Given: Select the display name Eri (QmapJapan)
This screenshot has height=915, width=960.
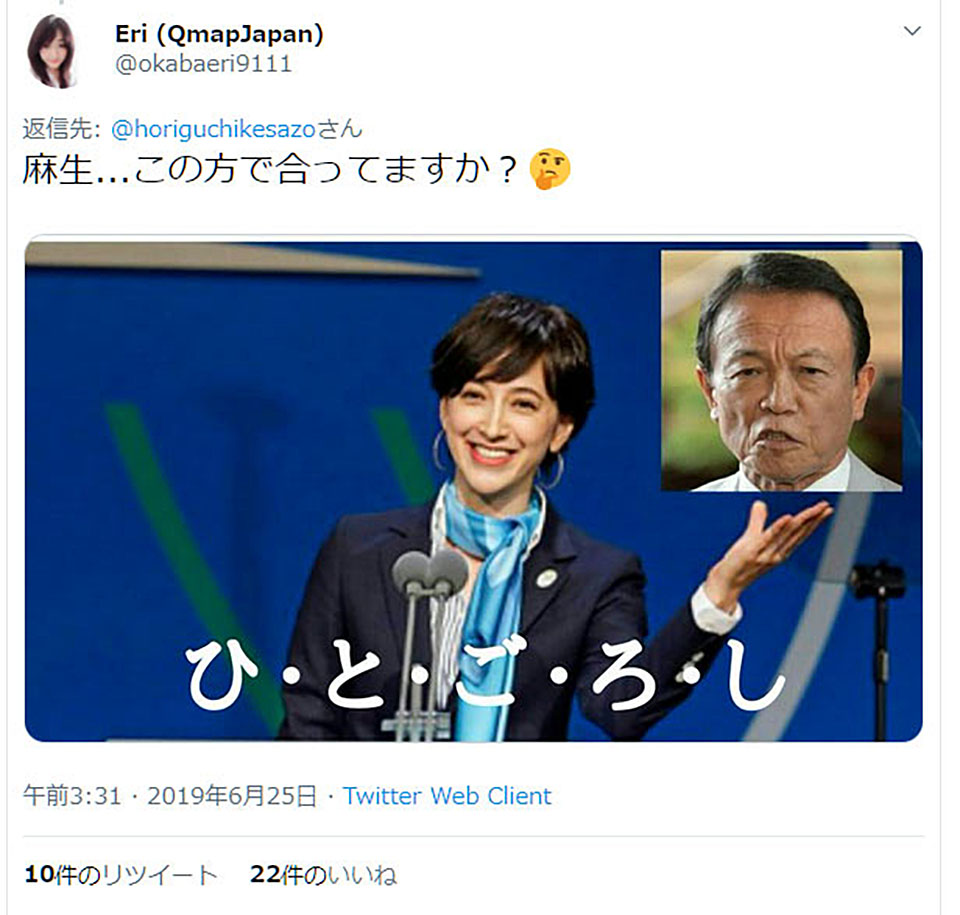Looking at the screenshot, I should click(x=219, y=34).
